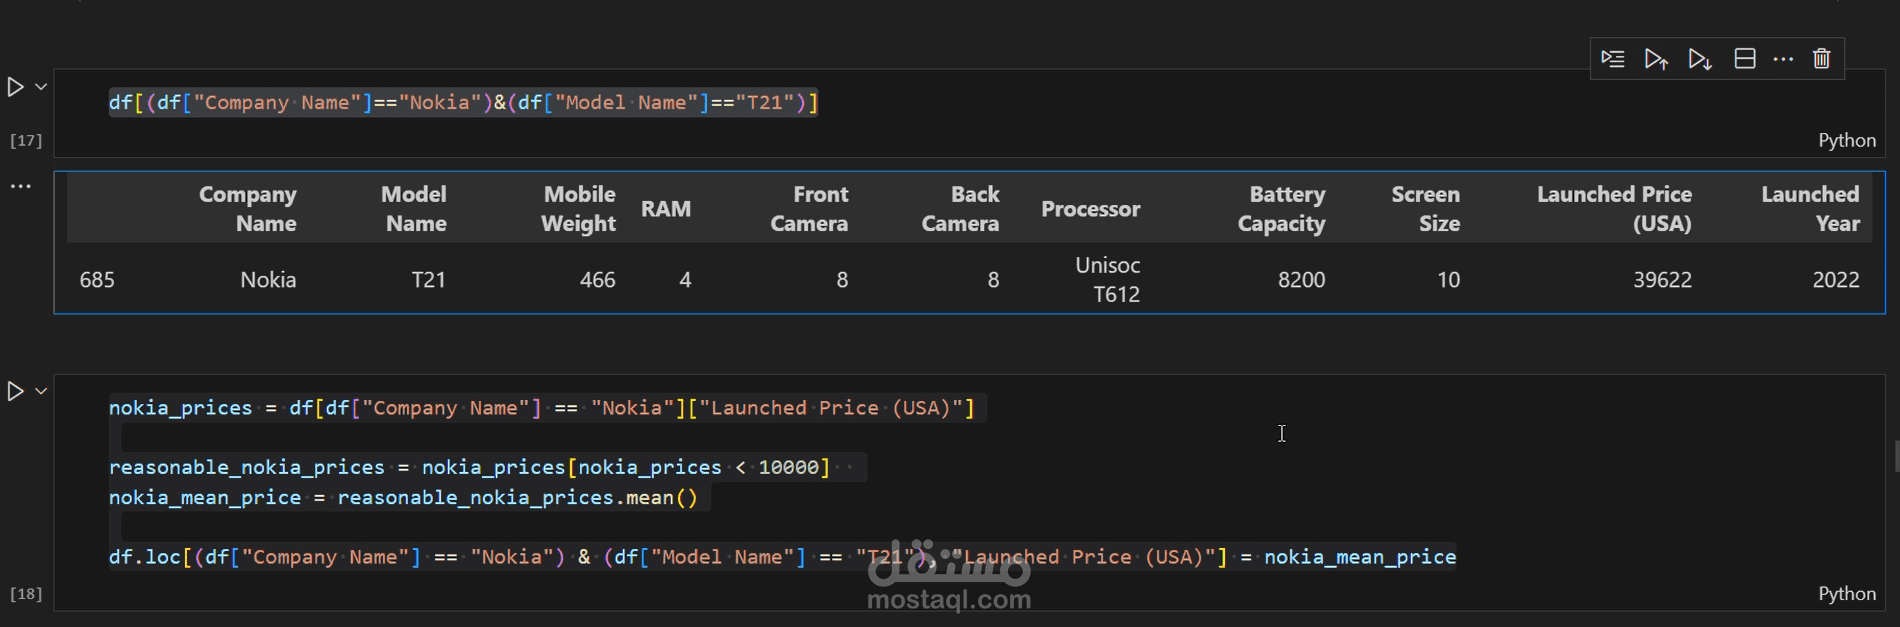Open More Actions in the cell toolbar
The width and height of the screenshot is (1900, 627).
tap(1783, 59)
